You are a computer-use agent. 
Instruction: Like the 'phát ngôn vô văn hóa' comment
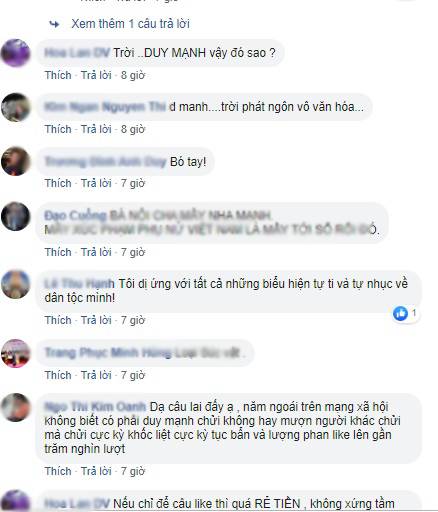click(x=58, y=129)
